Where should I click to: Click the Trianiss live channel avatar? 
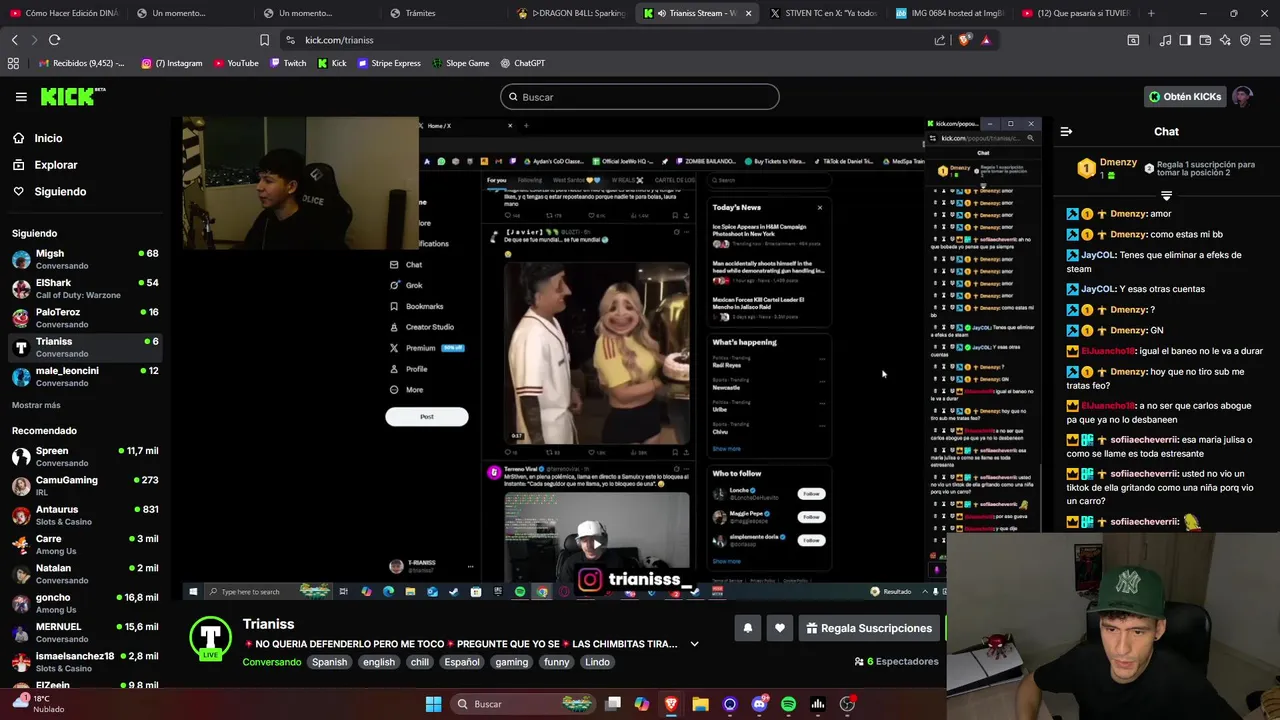coord(211,638)
